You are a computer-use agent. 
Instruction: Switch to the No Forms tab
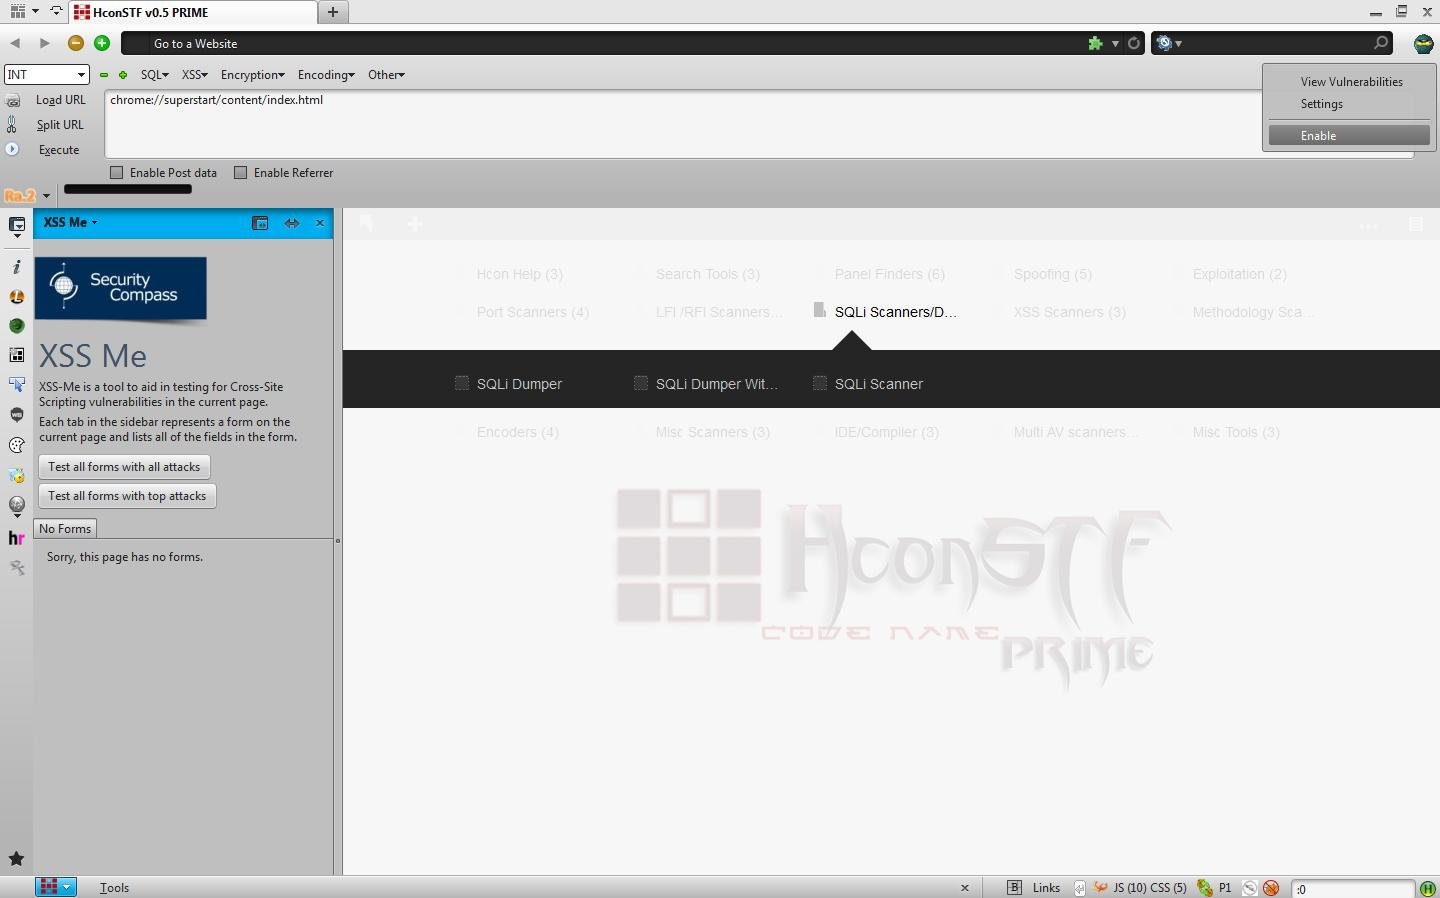pyautogui.click(x=64, y=528)
